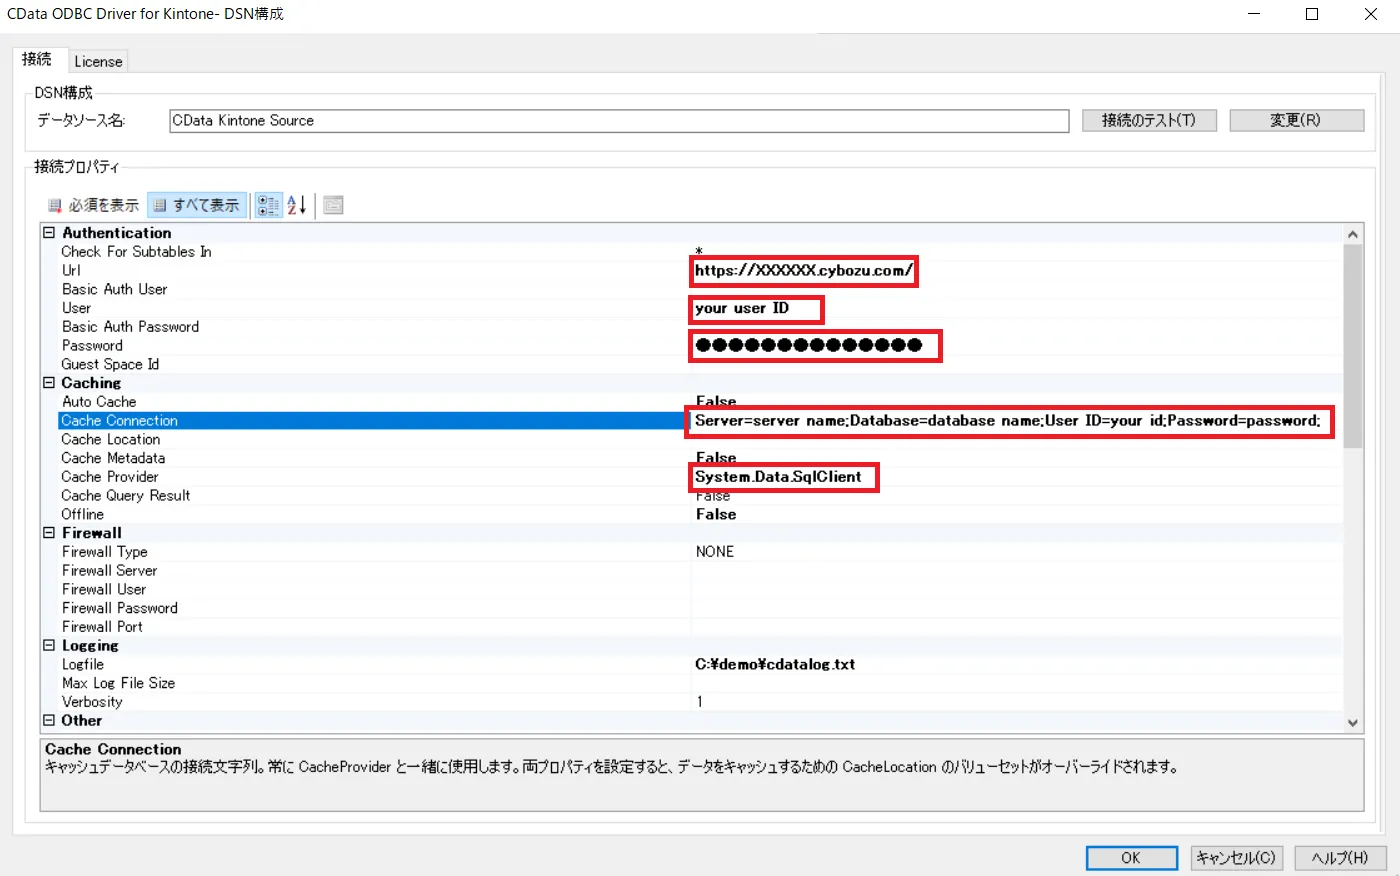Click the データソース名 input field

click(618, 120)
